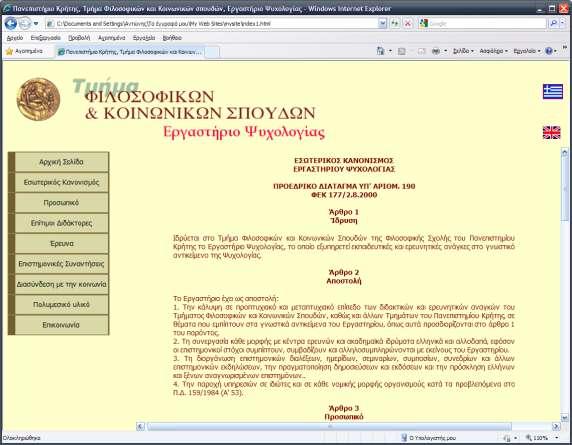572x445 pixels.
Task: Click the browser Forward arrow button
Action: pyautogui.click(x=24, y=24)
